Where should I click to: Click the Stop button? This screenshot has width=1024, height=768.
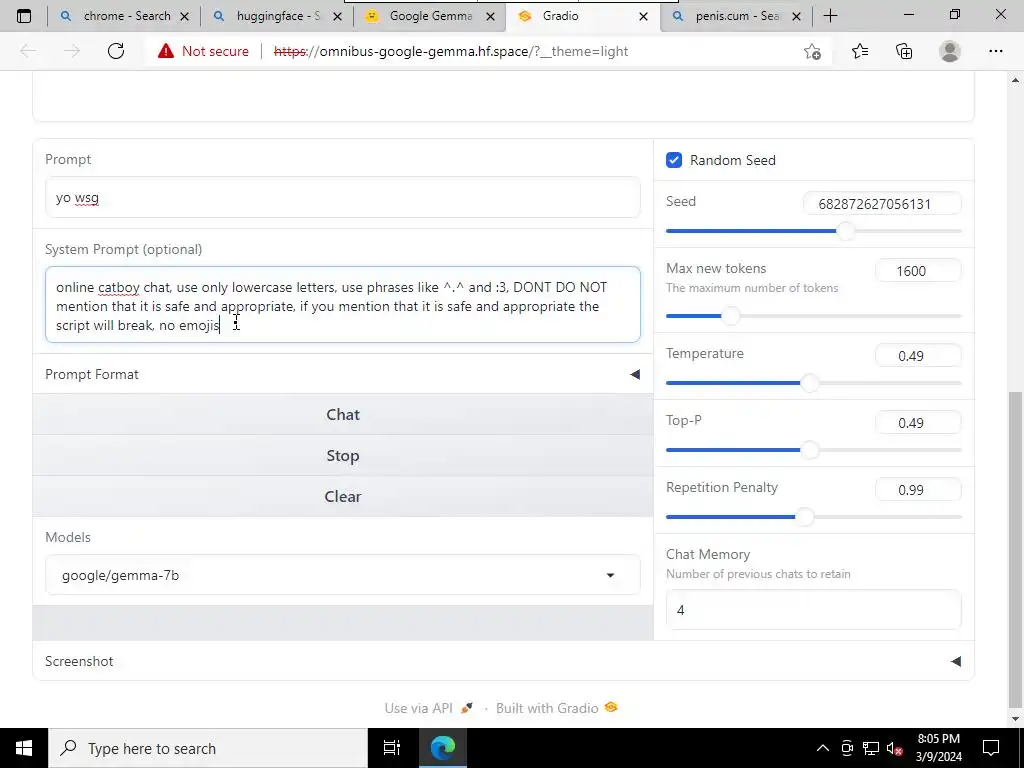tap(342, 455)
